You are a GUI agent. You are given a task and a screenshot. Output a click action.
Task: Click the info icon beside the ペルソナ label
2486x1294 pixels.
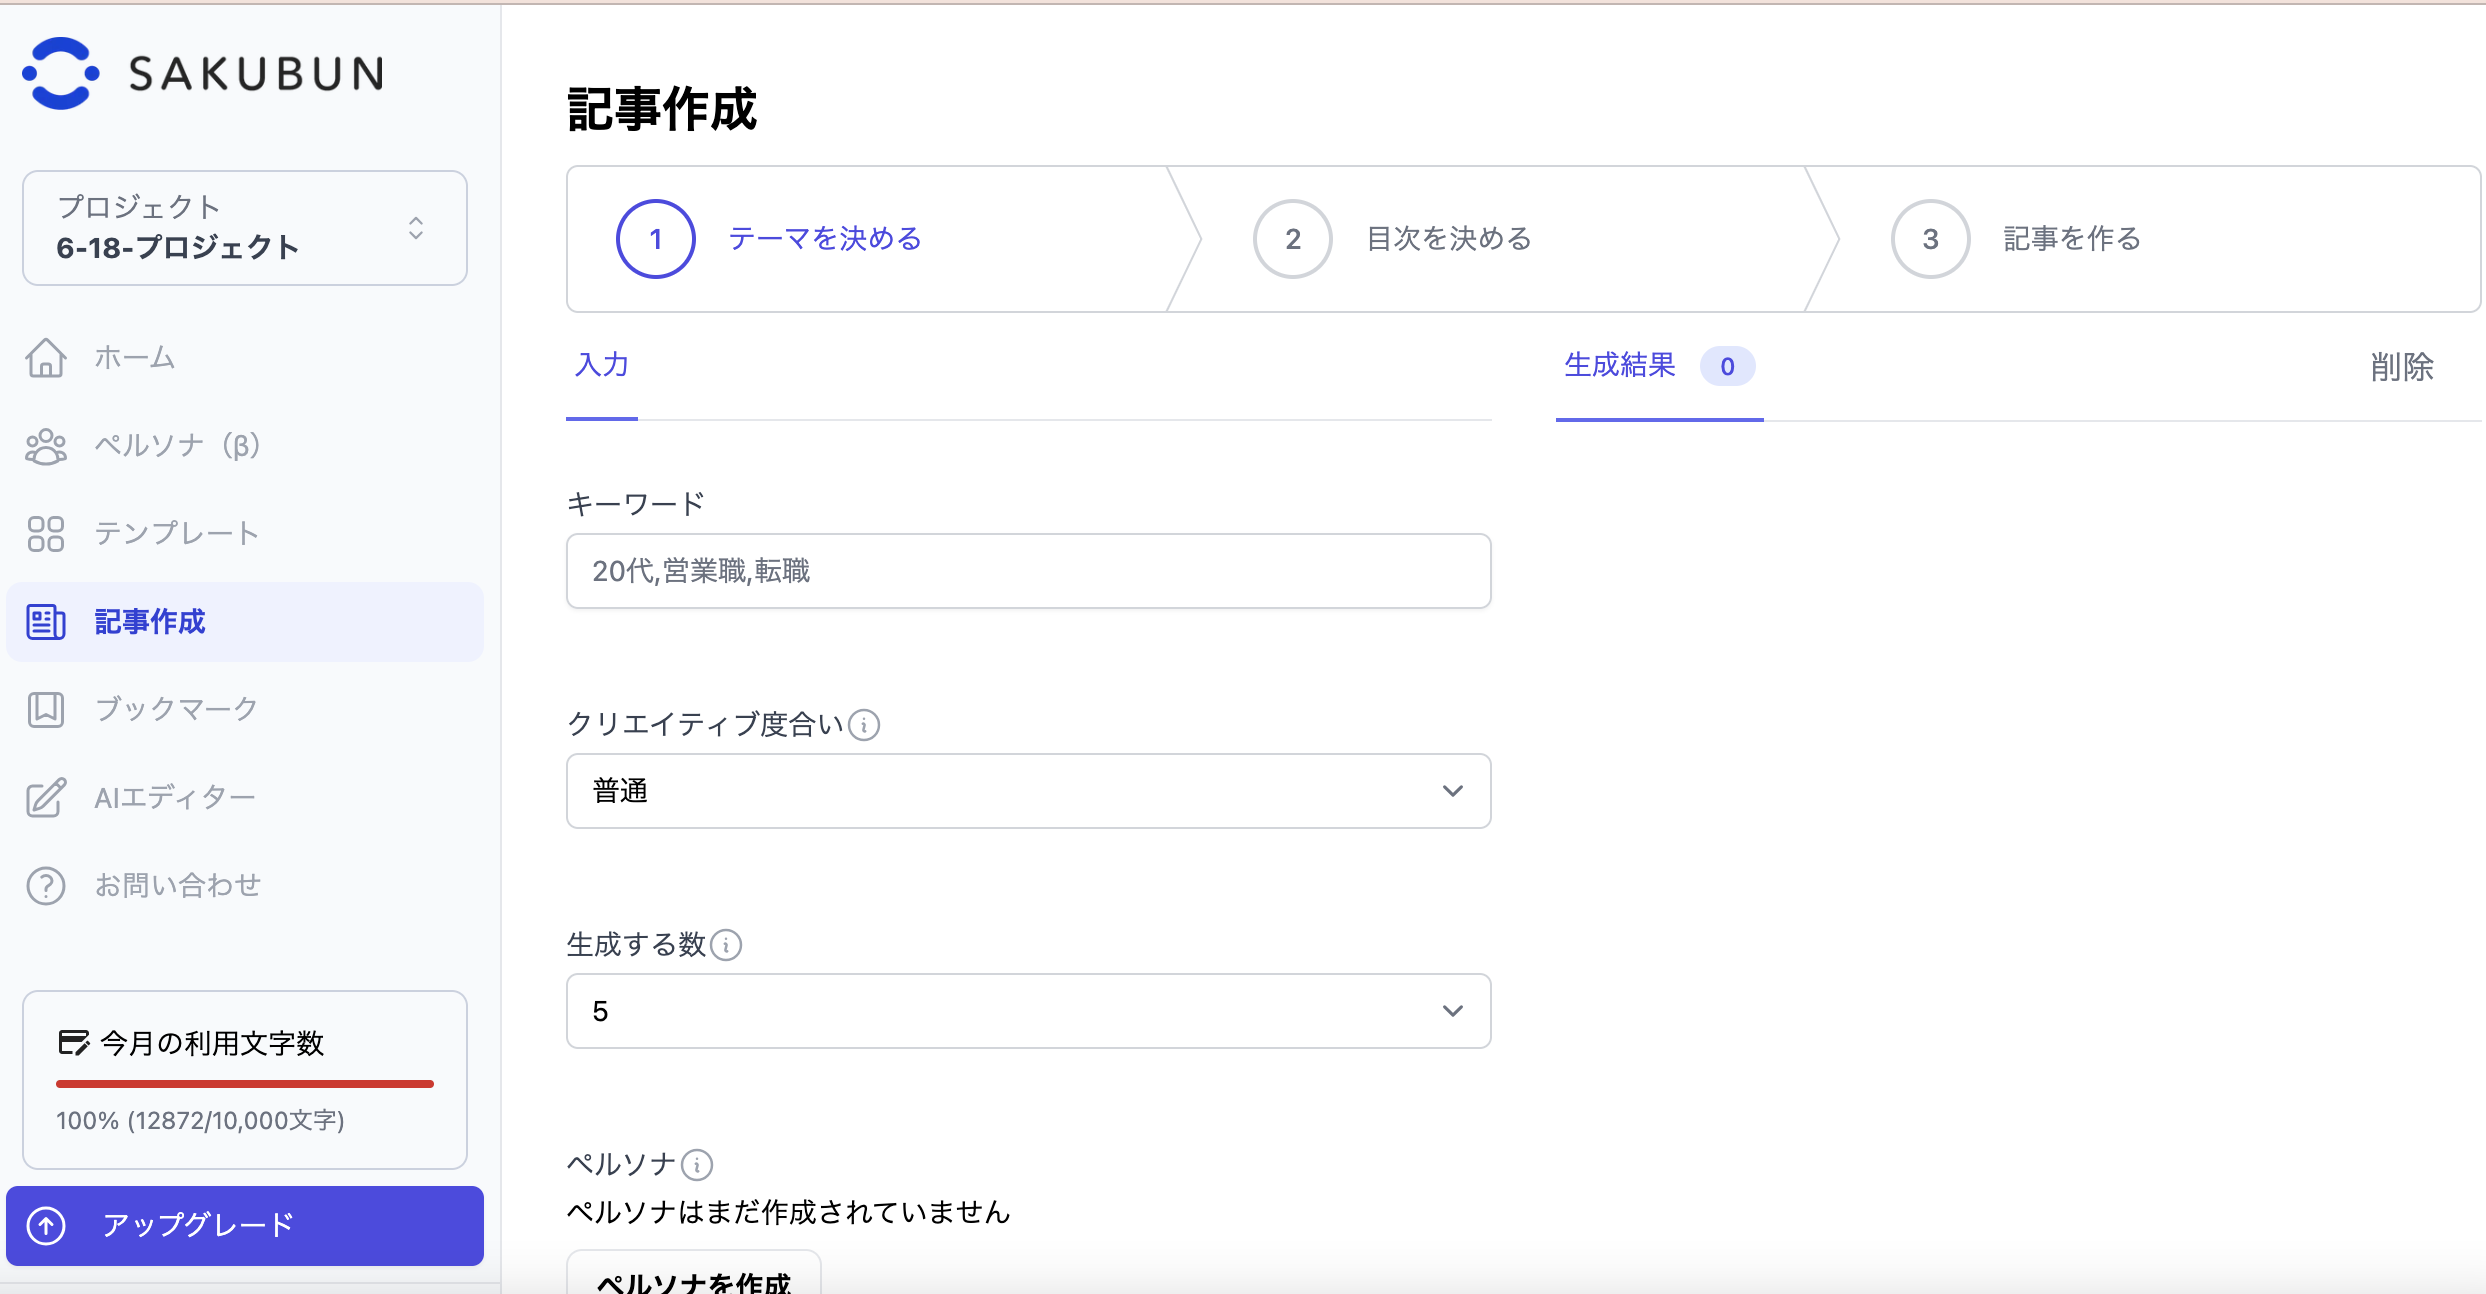click(x=697, y=1164)
